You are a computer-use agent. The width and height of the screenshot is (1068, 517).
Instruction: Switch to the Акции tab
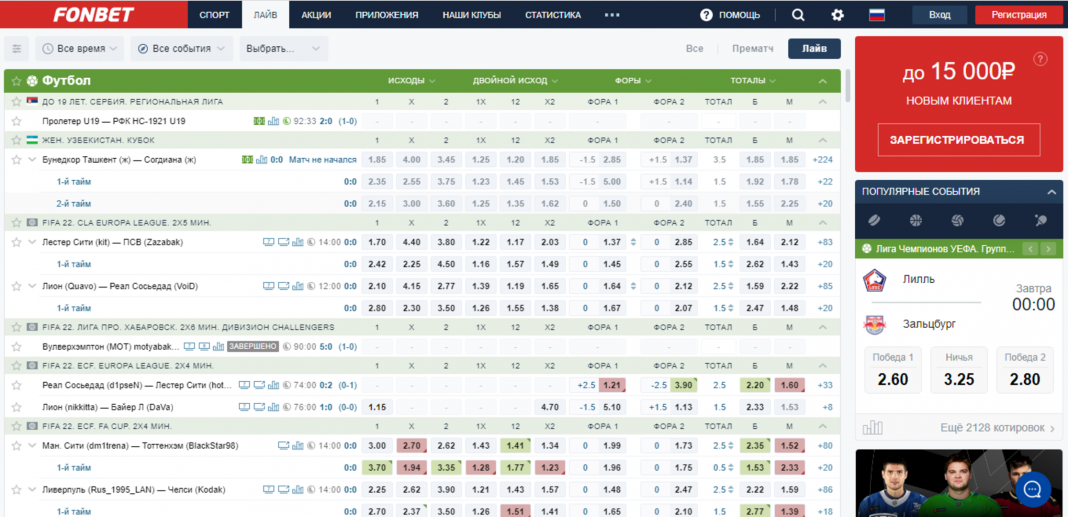pos(316,15)
